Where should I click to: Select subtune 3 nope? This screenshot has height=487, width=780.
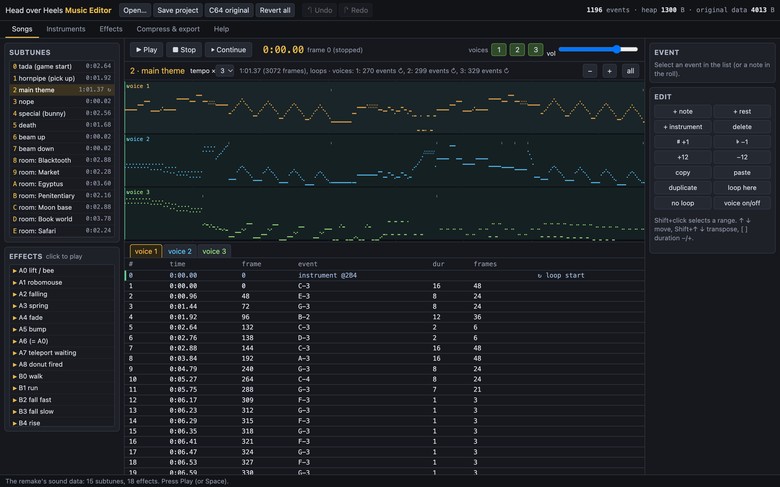62,101
